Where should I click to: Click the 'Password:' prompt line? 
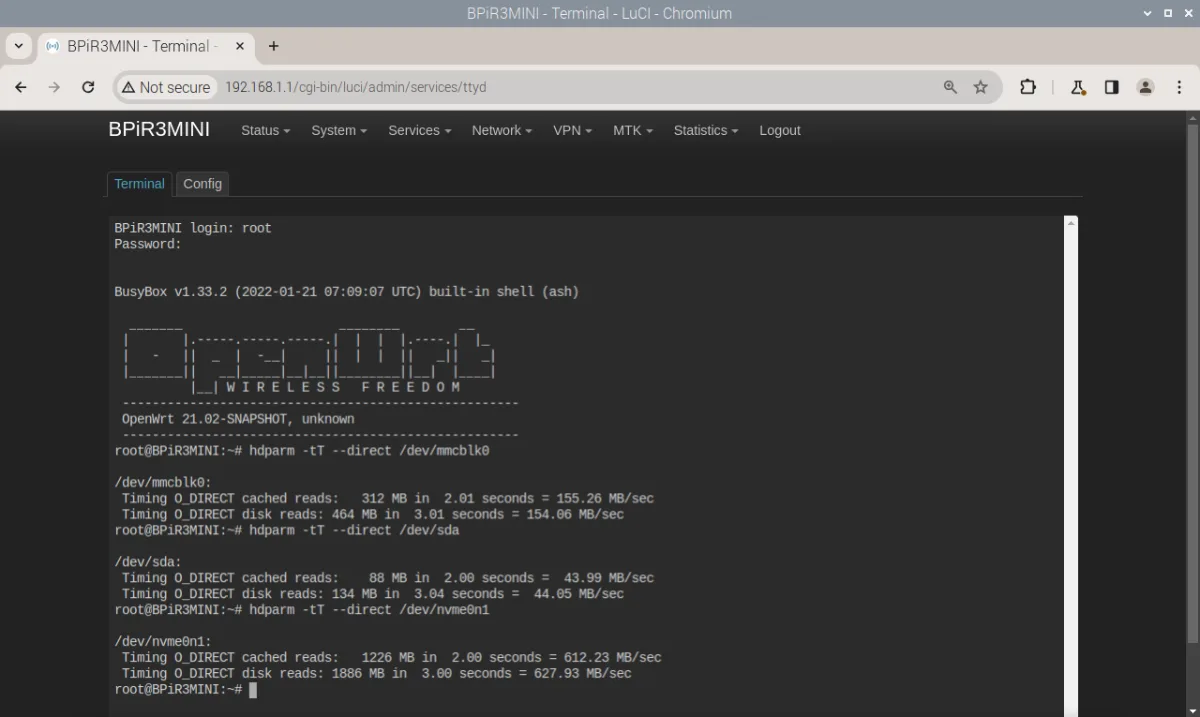point(148,244)
